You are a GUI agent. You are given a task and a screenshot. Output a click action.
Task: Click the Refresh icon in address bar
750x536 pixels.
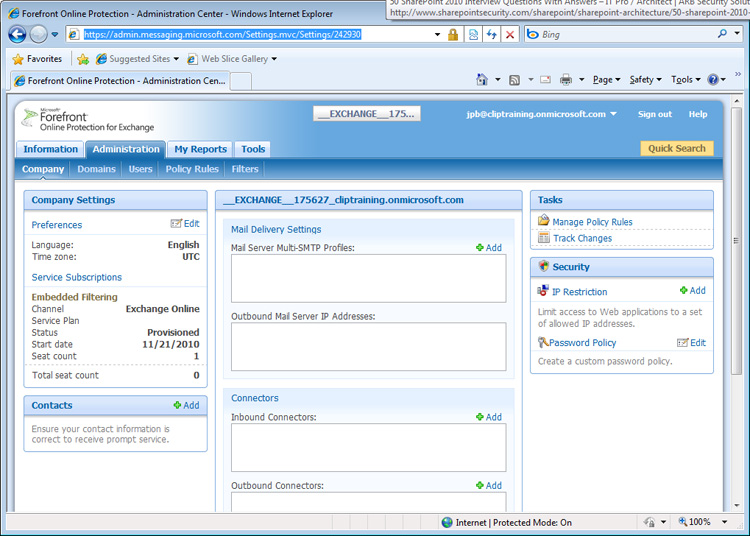click(491, 34)
